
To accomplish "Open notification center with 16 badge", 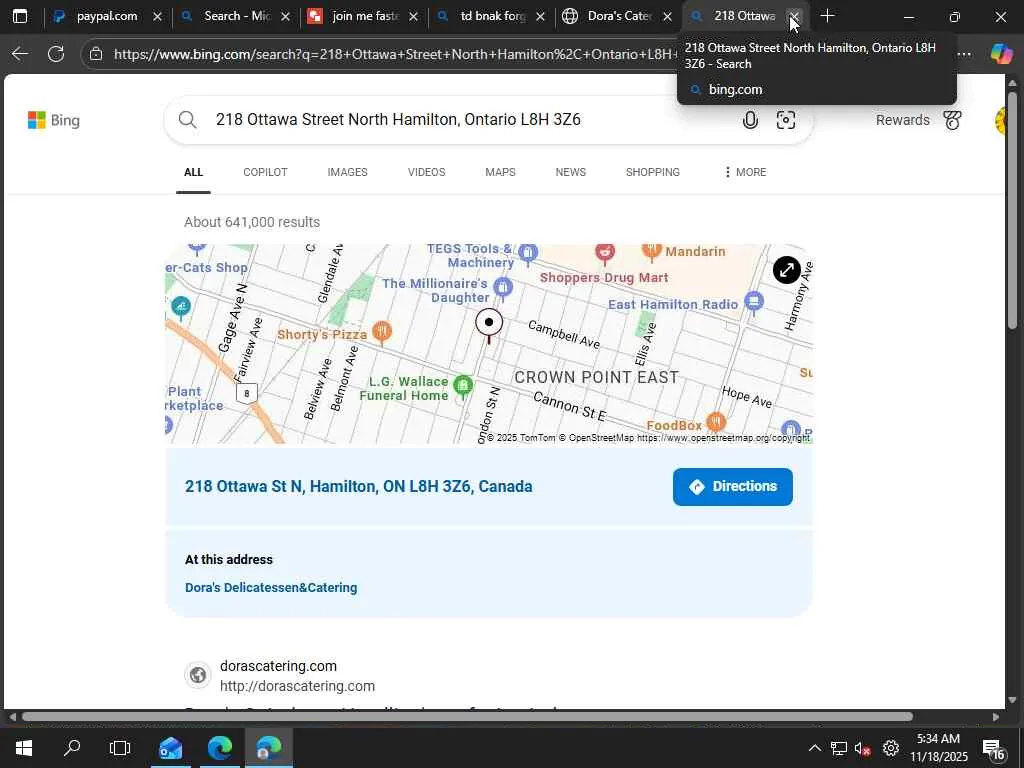I will pos(993,749).
